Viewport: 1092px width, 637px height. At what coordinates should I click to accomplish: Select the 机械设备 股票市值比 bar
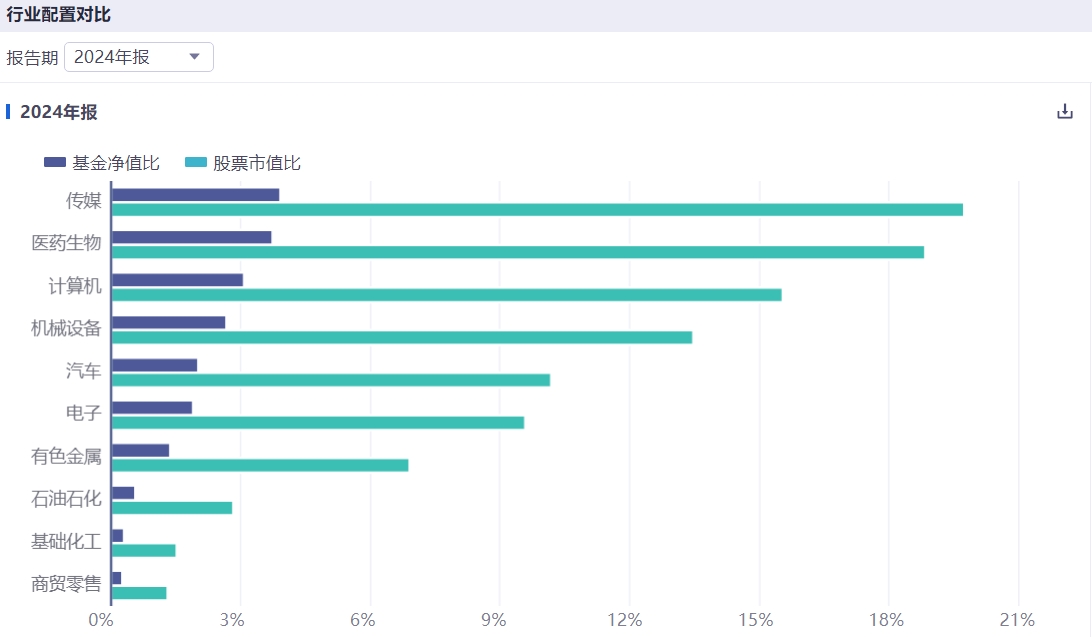(x=401, y=337)
